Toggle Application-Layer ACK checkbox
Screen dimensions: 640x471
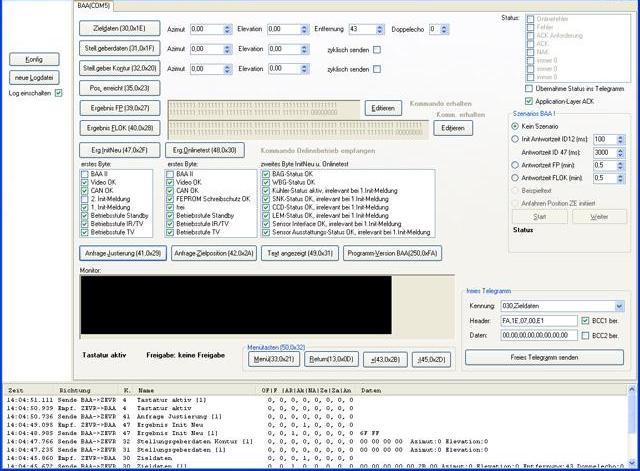[x=529, y=101]
